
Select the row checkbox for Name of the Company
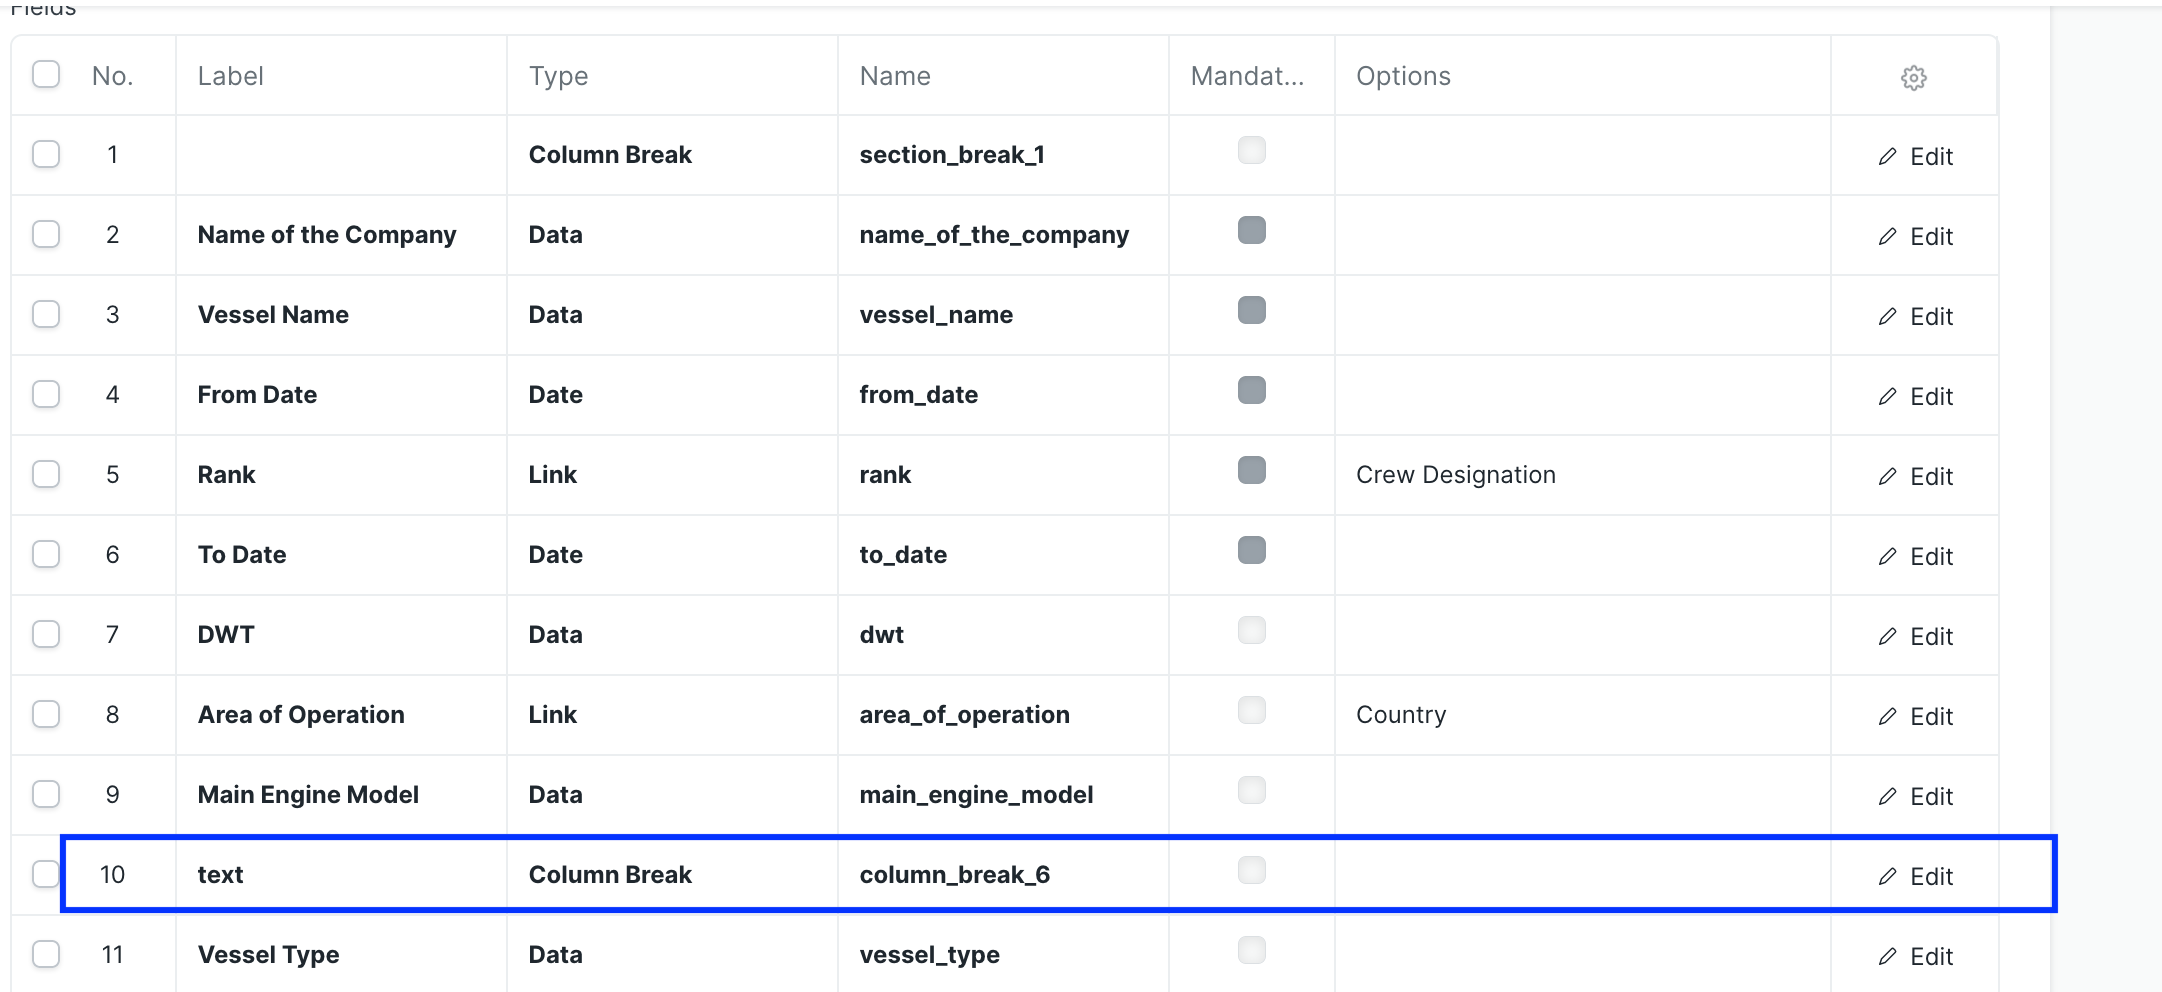point(46,235)
